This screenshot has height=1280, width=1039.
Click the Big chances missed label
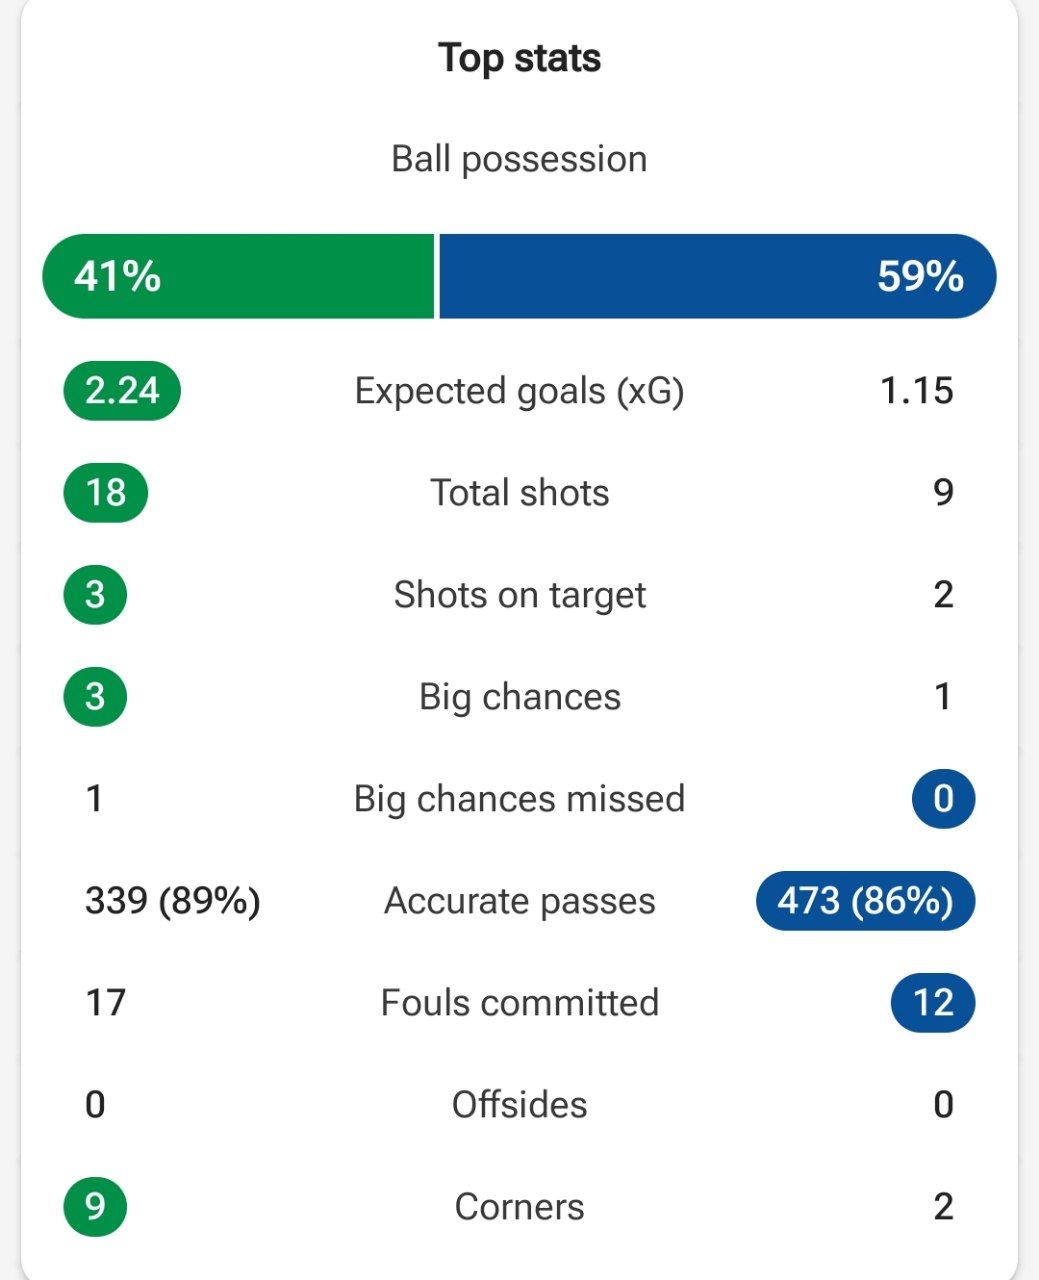tap(519, 799)
